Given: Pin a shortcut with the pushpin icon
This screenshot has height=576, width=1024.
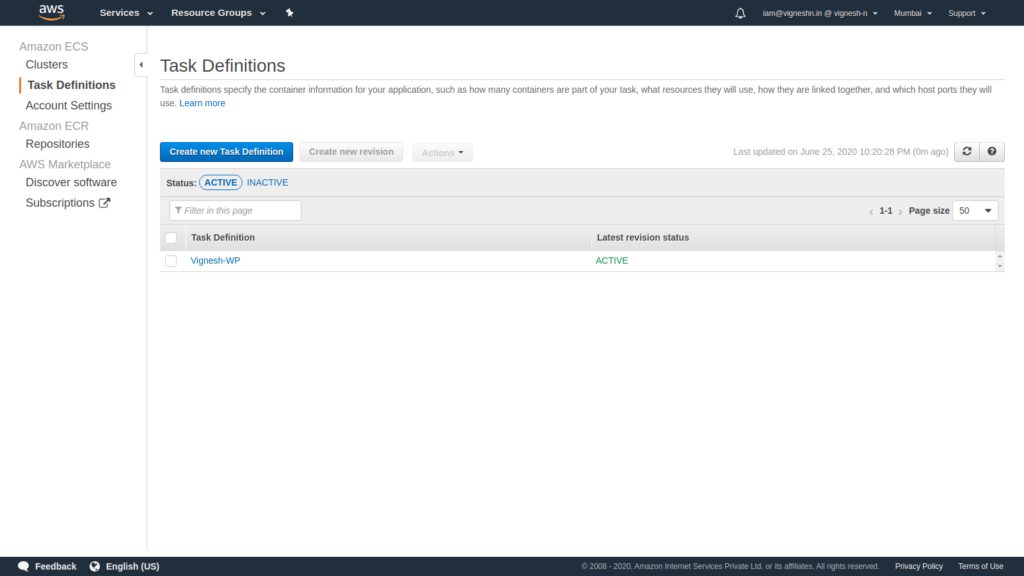Looking at the screenshot, I should 289,12.
